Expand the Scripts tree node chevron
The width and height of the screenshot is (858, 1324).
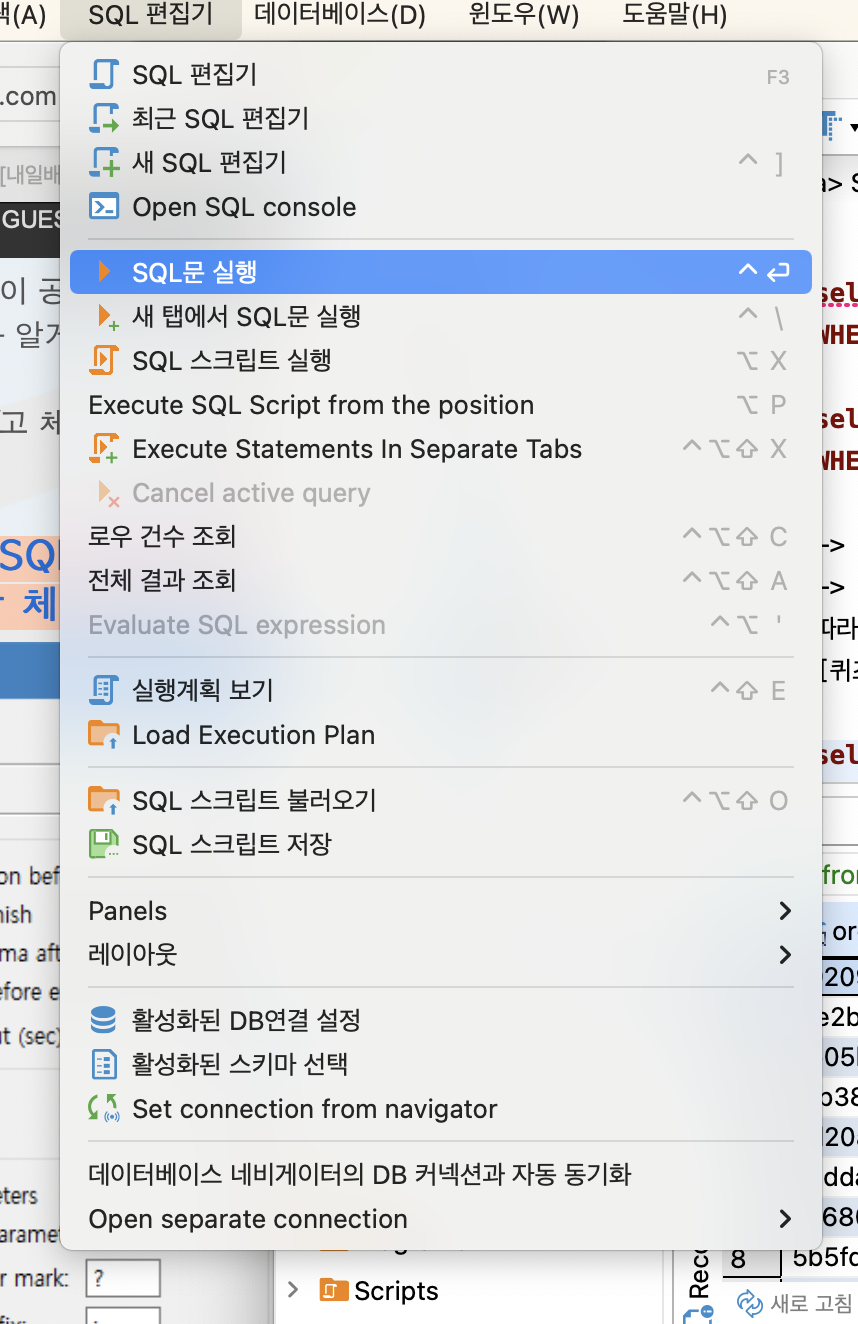pyautogui.click(x=293, y=1290)
